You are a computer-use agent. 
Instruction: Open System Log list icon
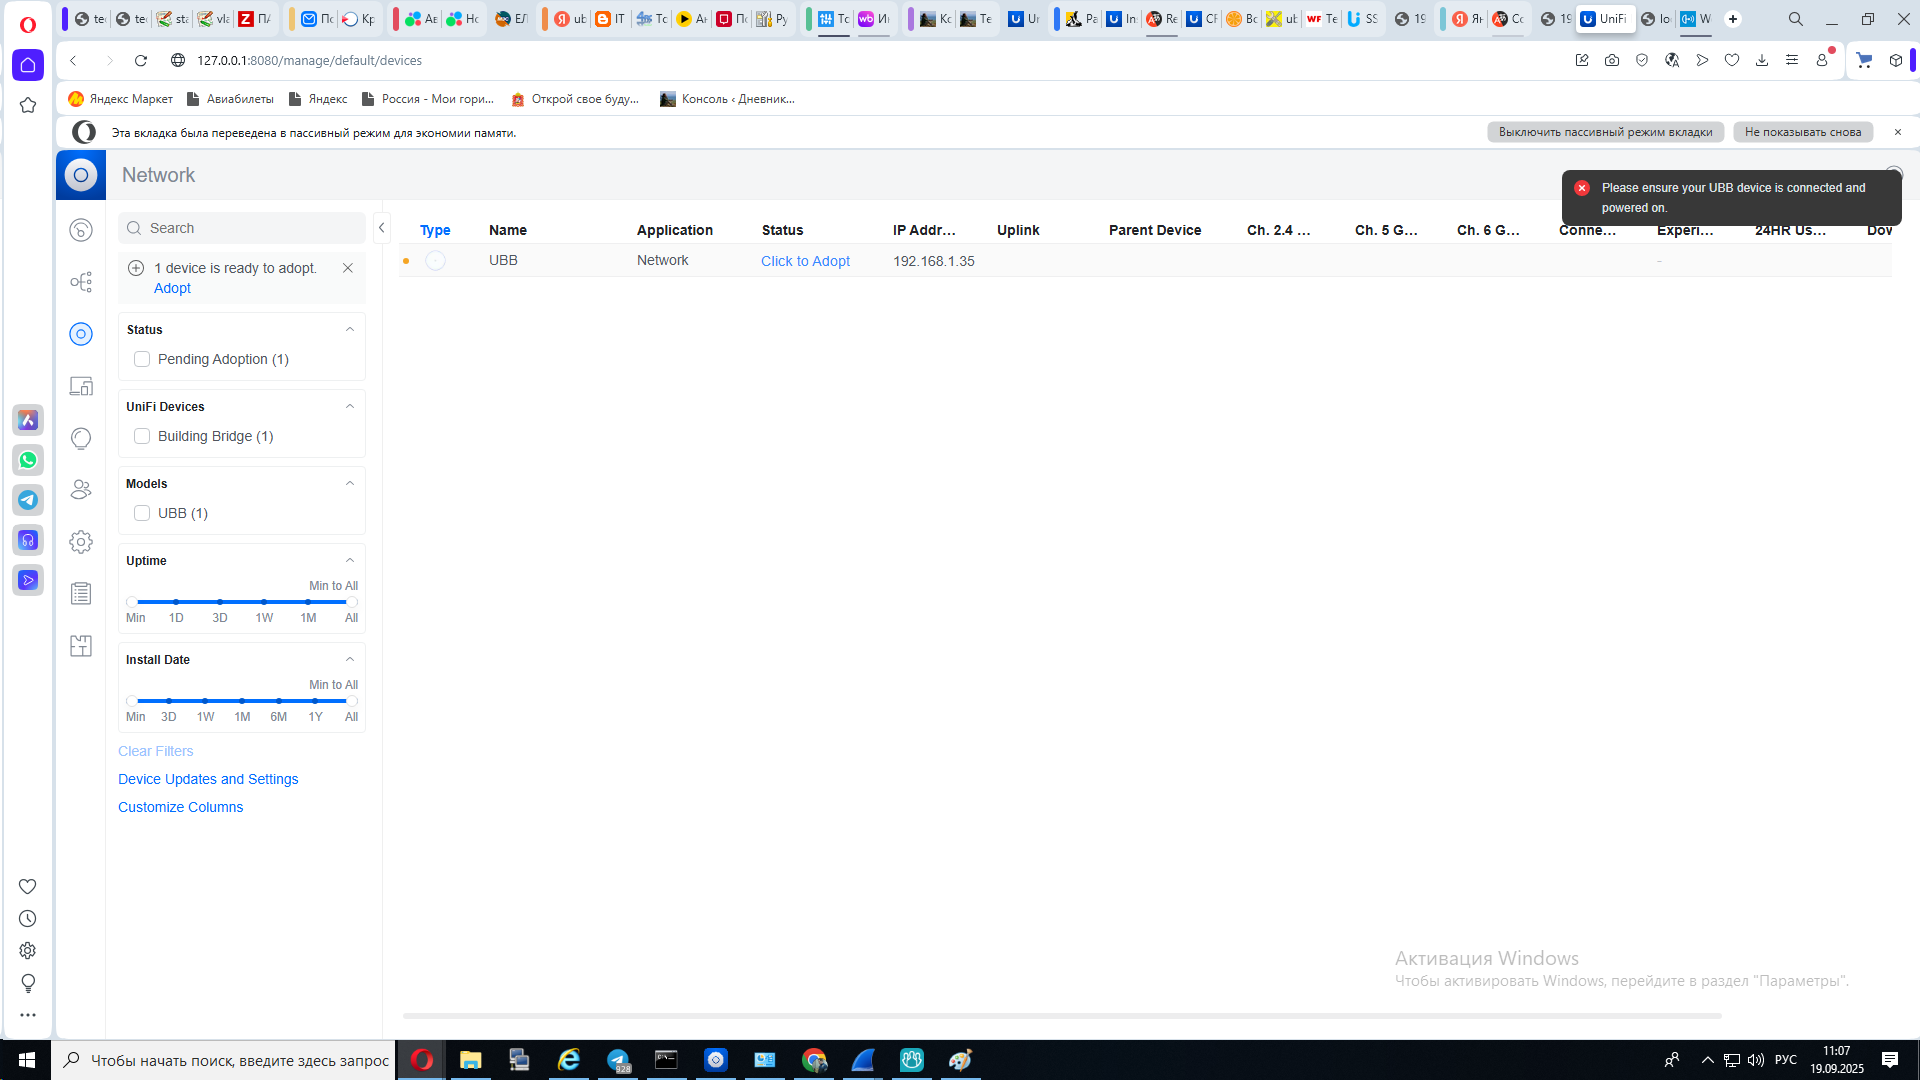click(x=81, y=594)
